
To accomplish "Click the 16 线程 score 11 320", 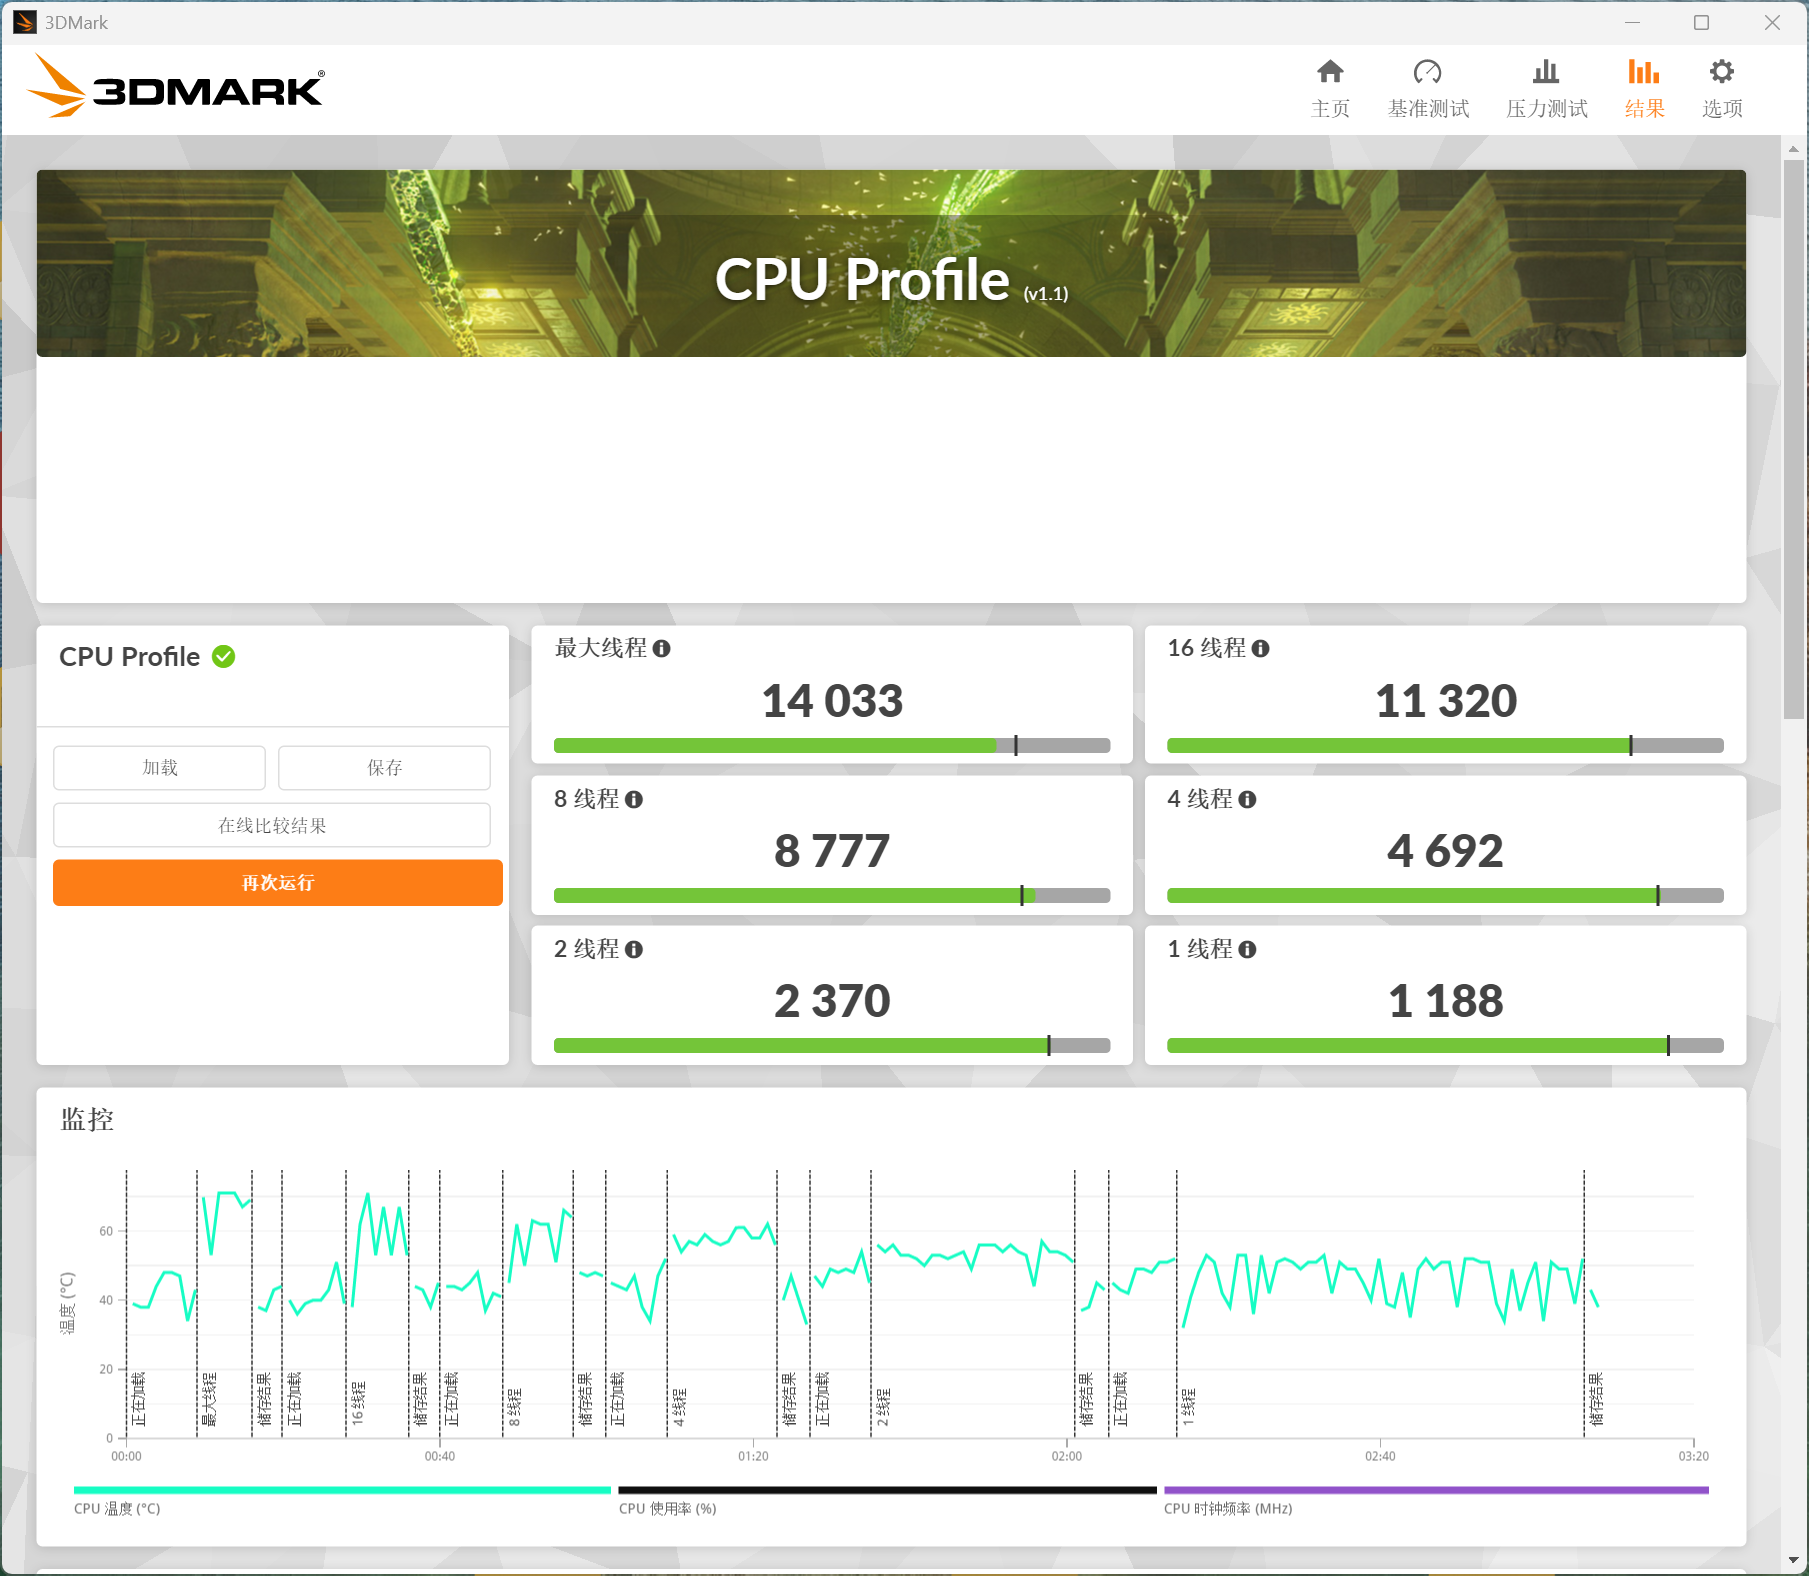I will [x=1446, y=701].
